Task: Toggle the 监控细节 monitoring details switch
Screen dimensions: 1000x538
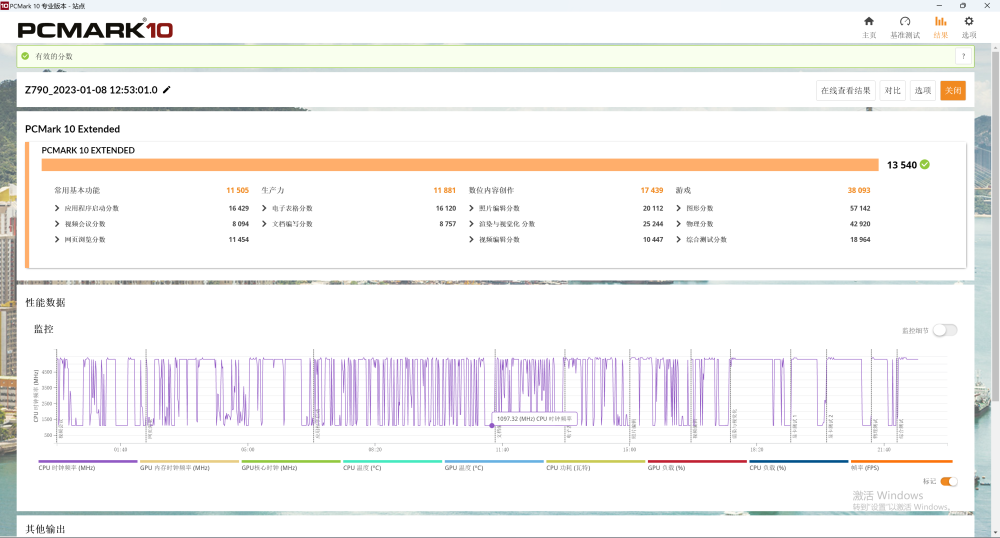Action: (944, 330)
